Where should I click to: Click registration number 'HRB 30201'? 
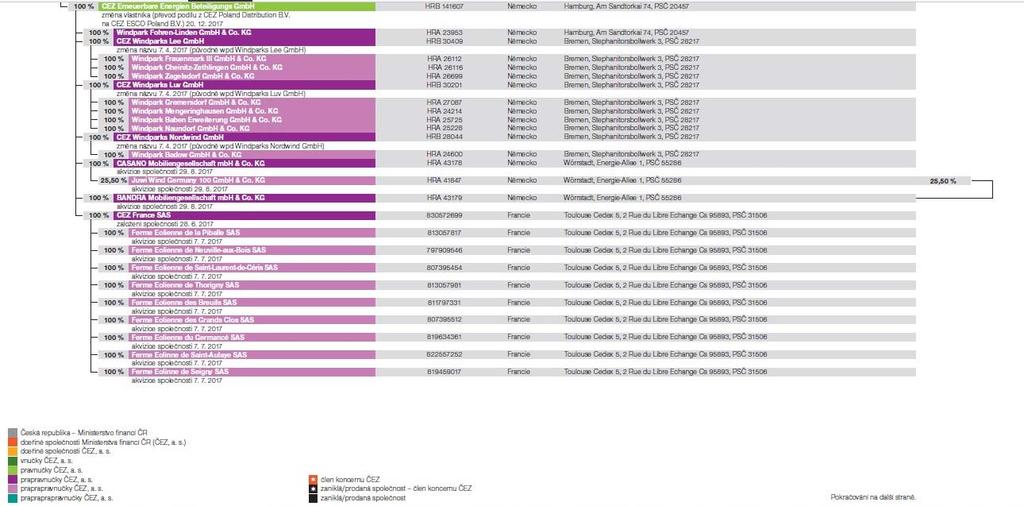[445, 85]
